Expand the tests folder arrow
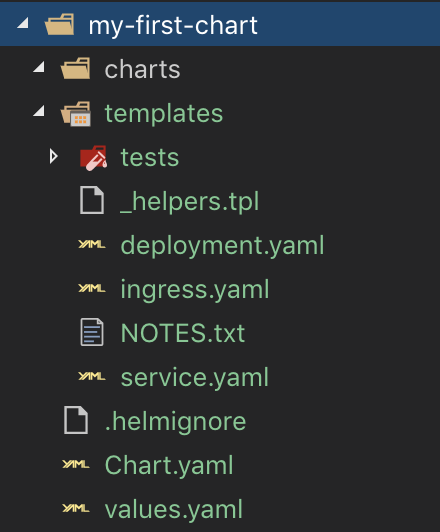 click(54, 156)
